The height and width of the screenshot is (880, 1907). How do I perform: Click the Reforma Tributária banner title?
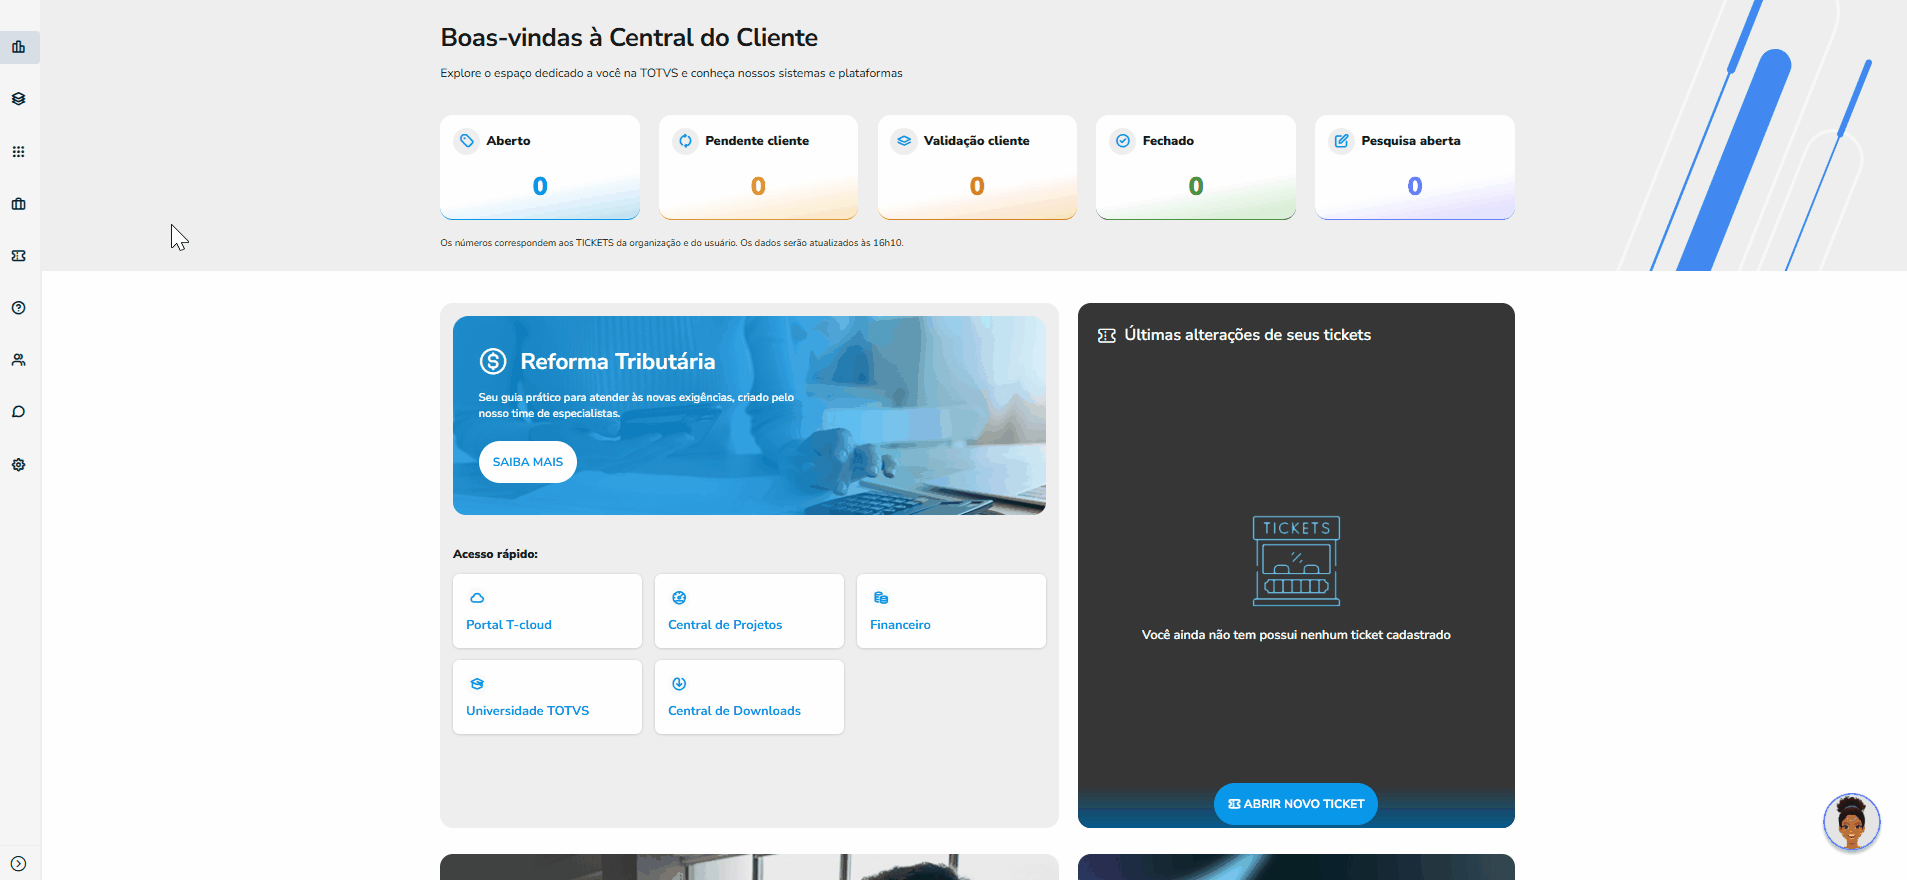click(618, 361)
